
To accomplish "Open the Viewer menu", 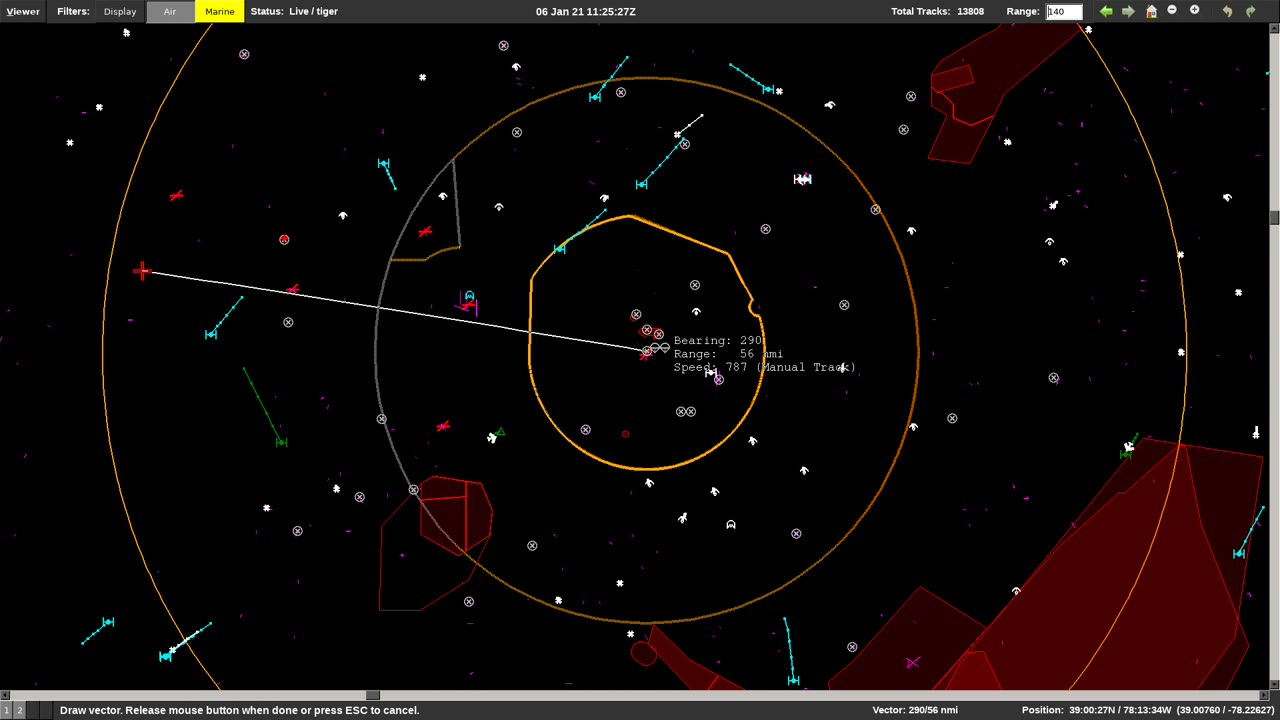I will click(x=23, y=12).
